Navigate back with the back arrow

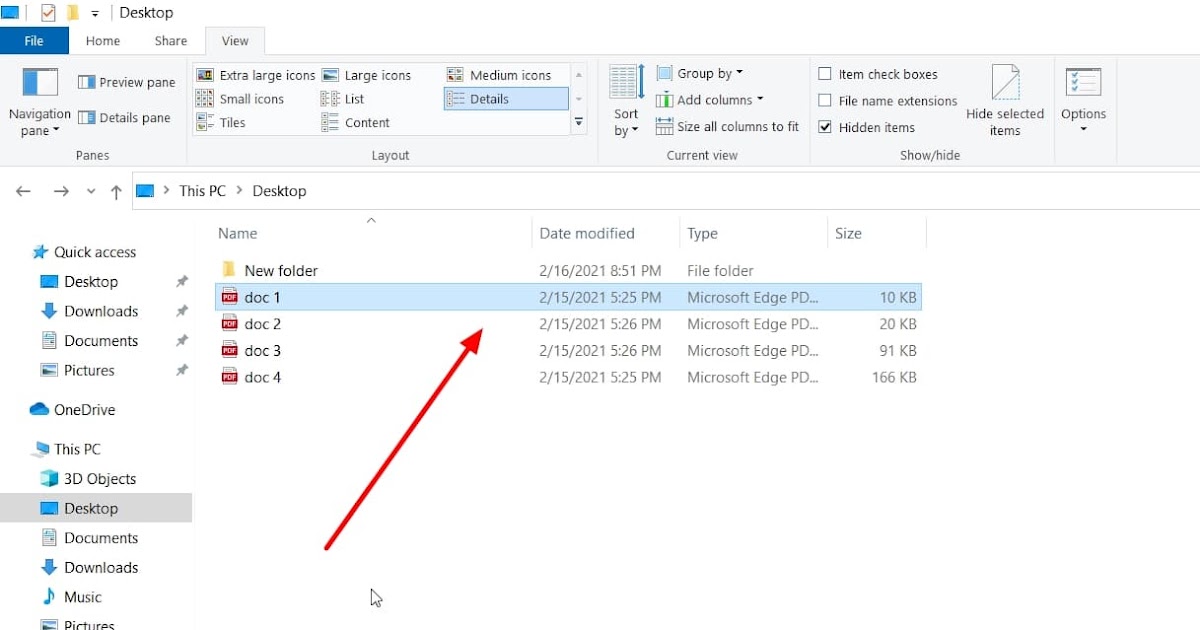point(23,190)
